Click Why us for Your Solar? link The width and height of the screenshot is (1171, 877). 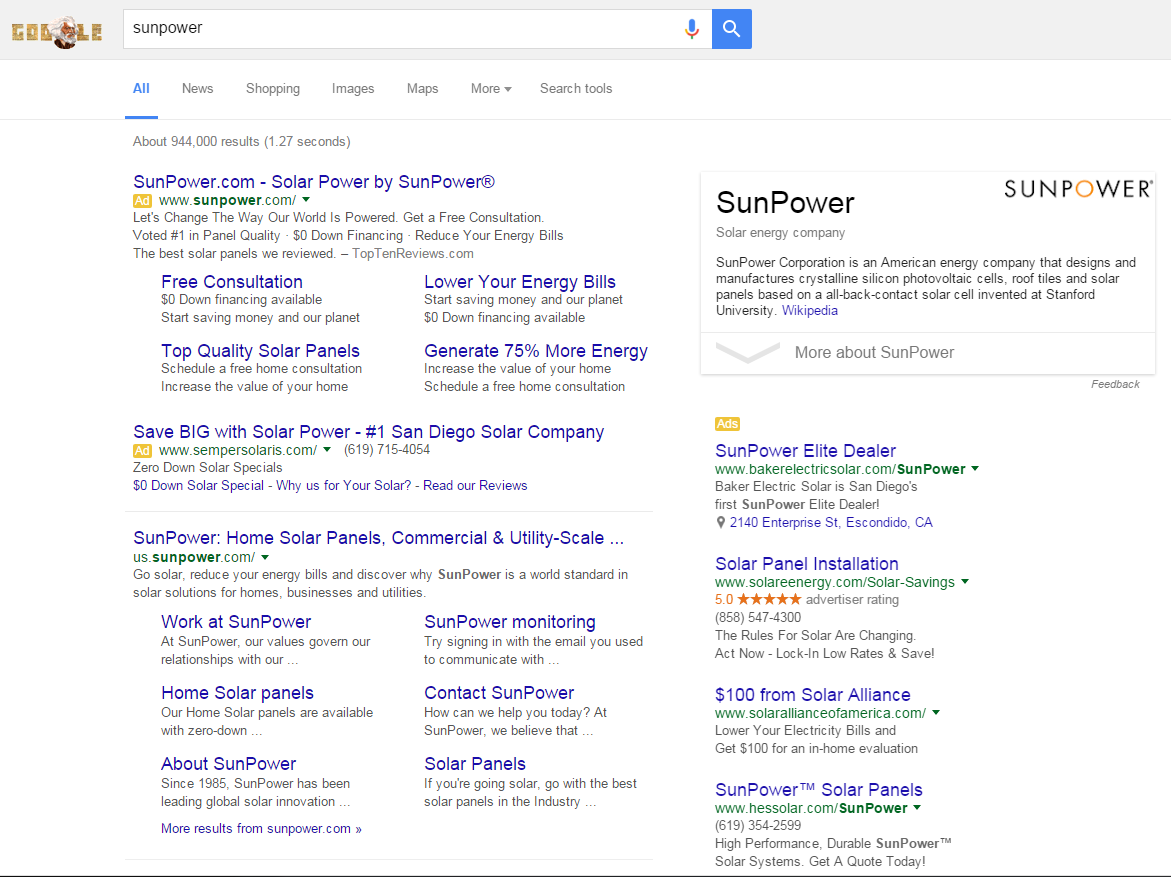click(344, 486)
